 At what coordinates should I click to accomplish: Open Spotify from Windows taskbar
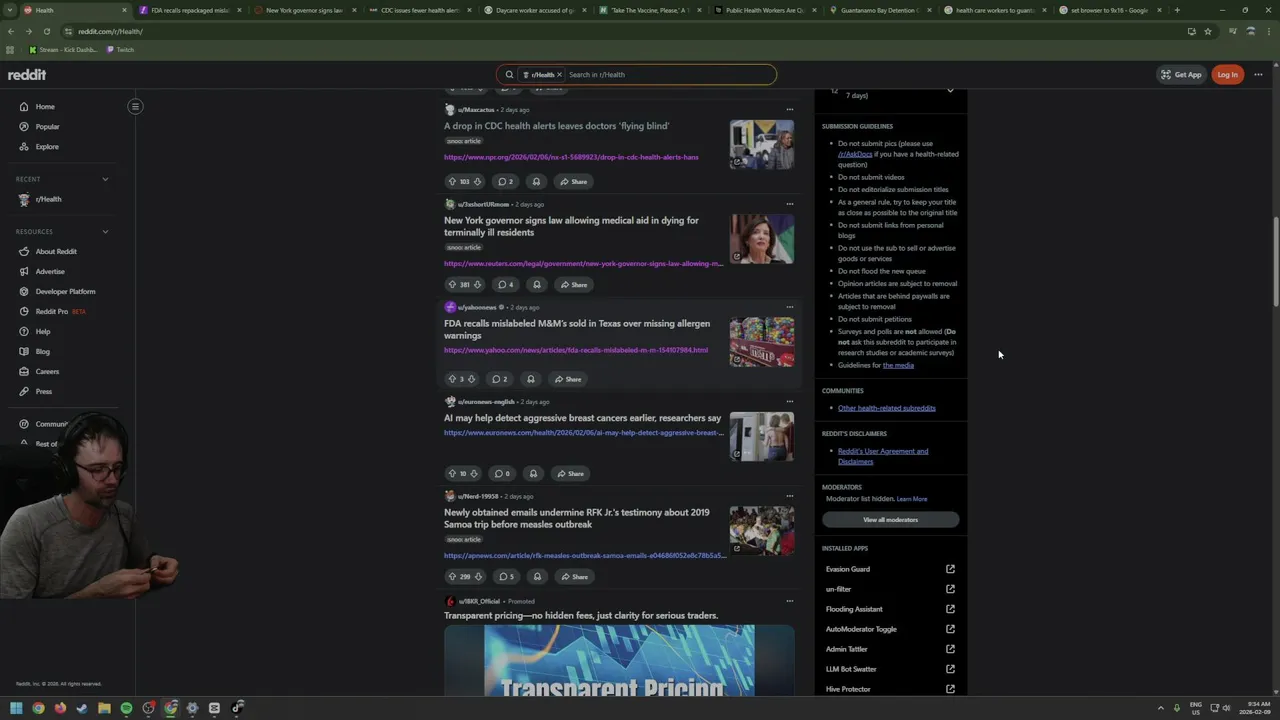pyautogui.click(x=126, y=708)
